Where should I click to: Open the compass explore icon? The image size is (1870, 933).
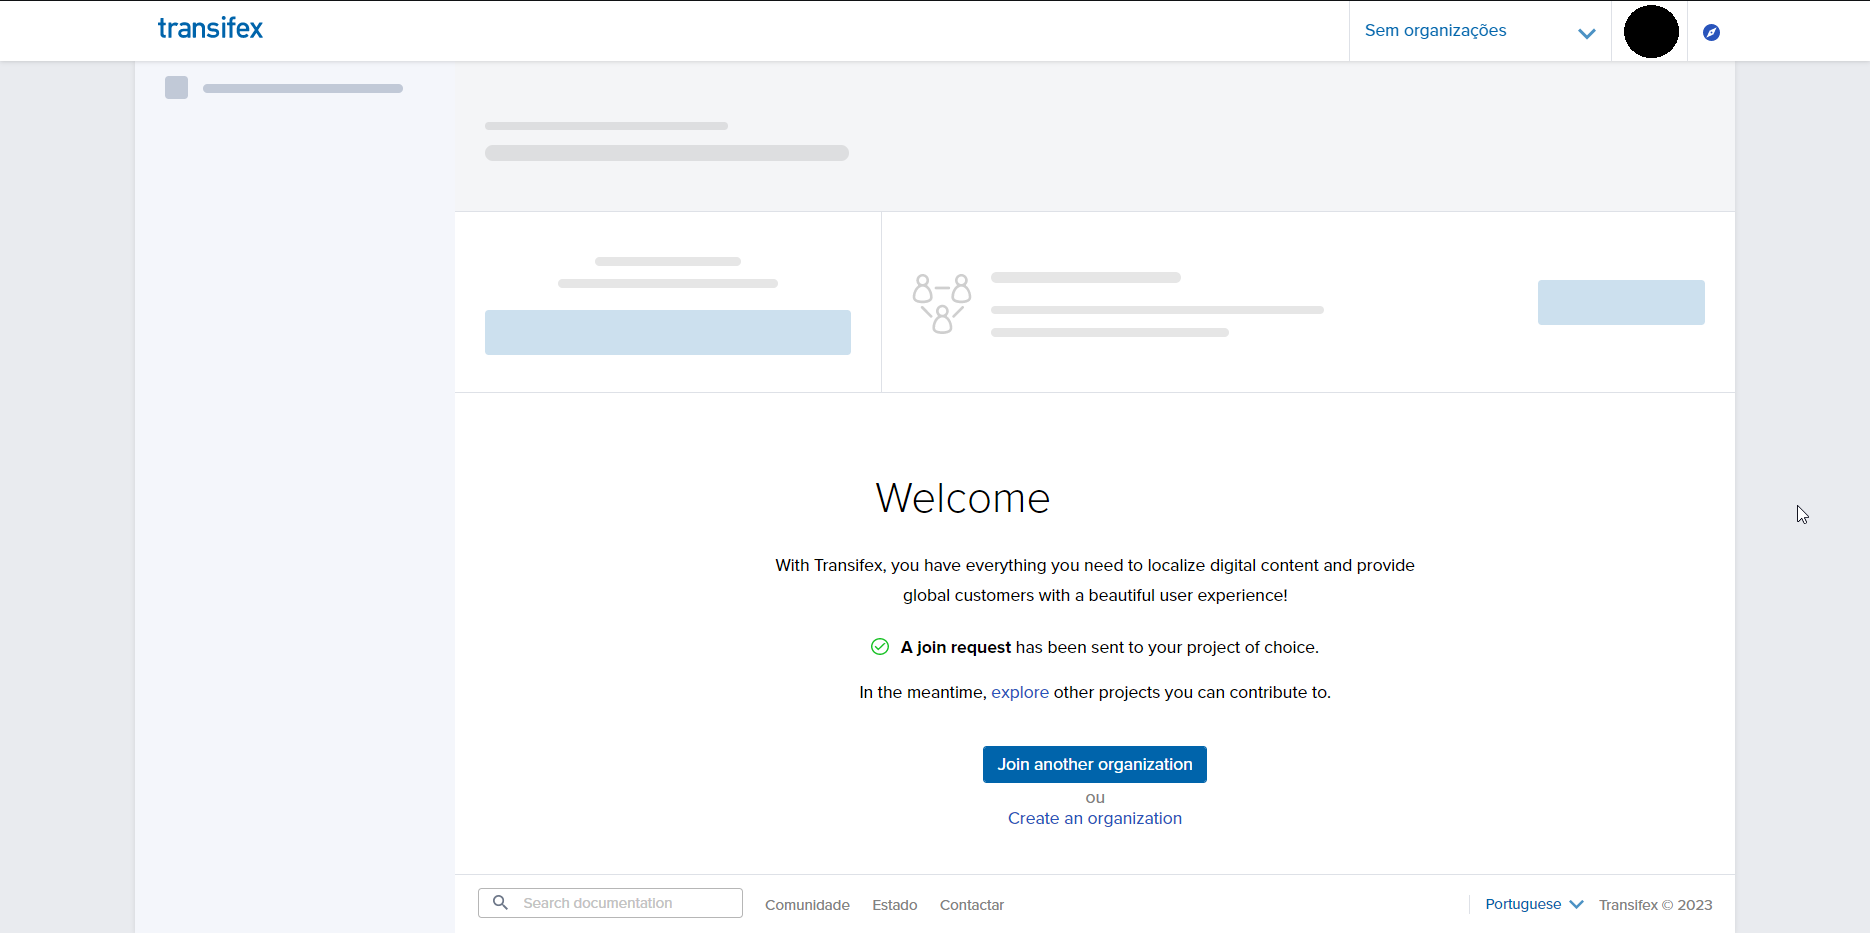[1711, 32]
